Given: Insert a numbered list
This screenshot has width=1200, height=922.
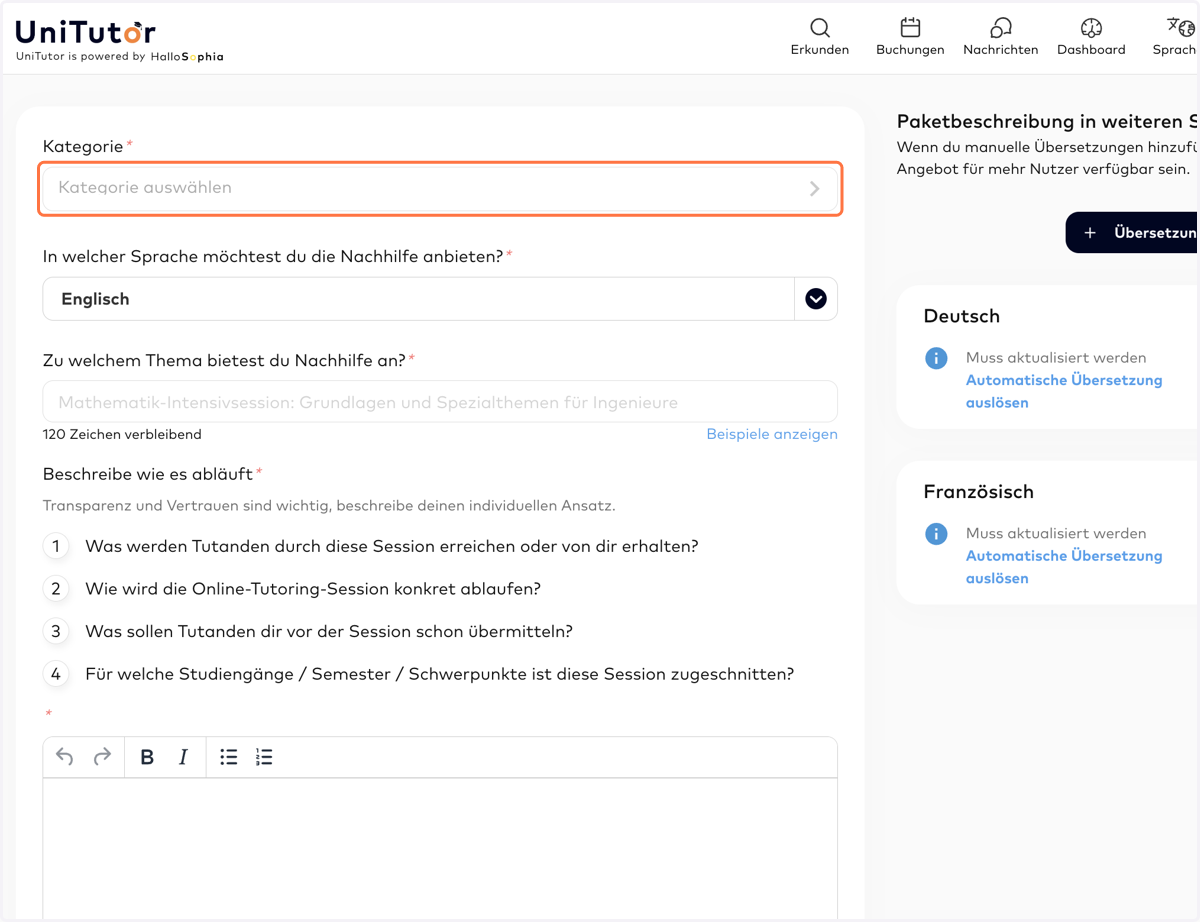Looking at the screenshot, I should click(264, 757).
